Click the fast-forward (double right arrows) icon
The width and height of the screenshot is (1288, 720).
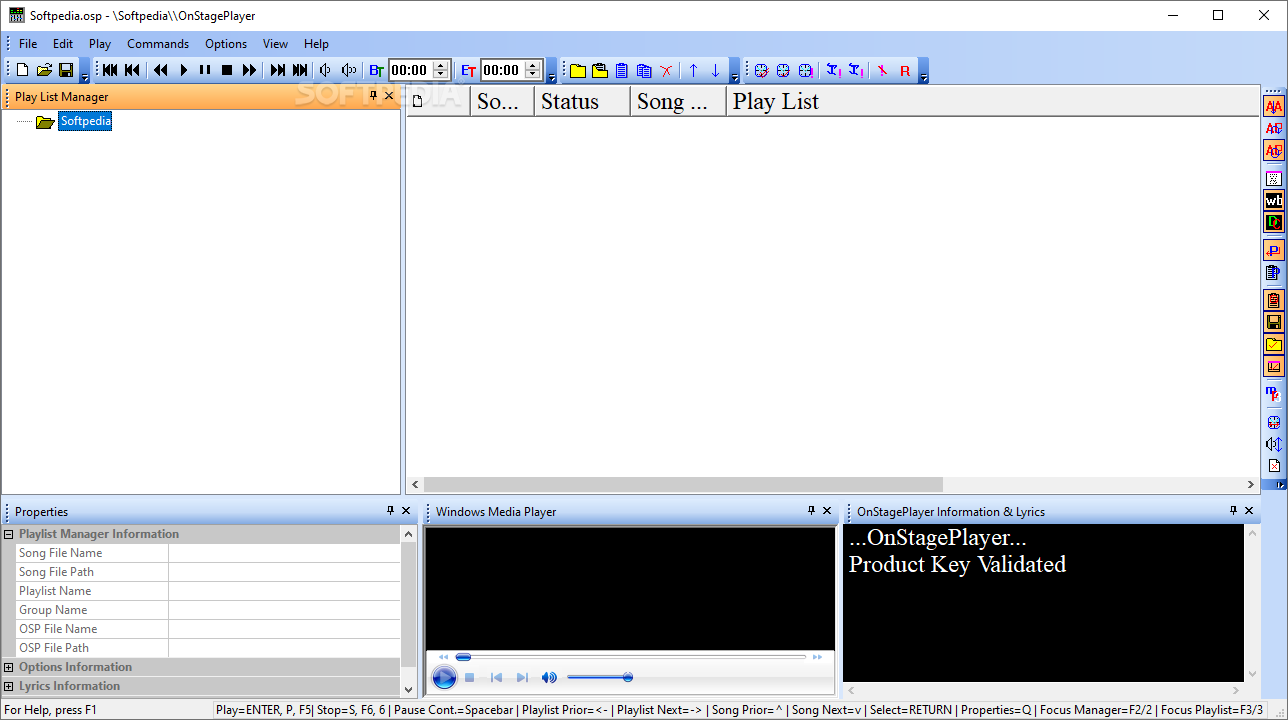point(249,70)
